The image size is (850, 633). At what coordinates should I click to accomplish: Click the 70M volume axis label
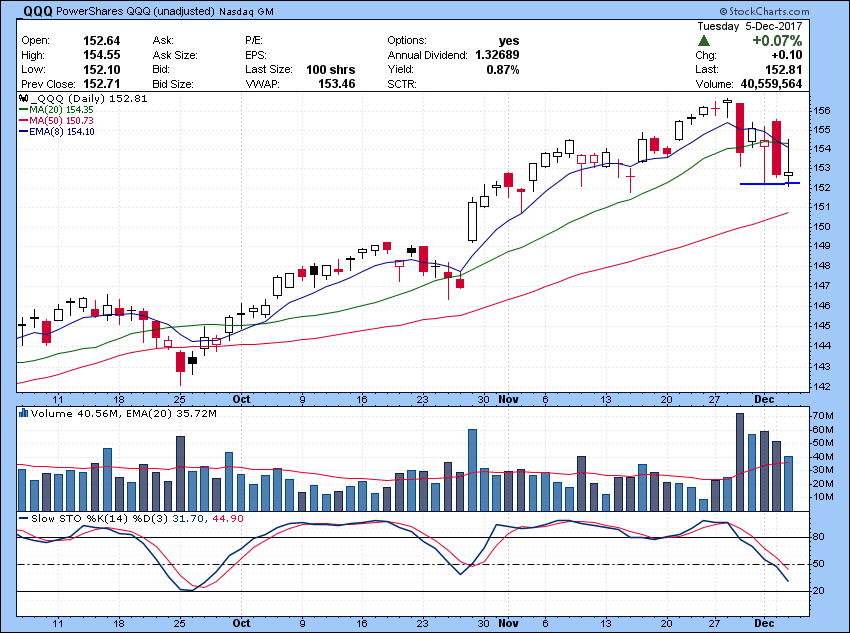(823, 416)
